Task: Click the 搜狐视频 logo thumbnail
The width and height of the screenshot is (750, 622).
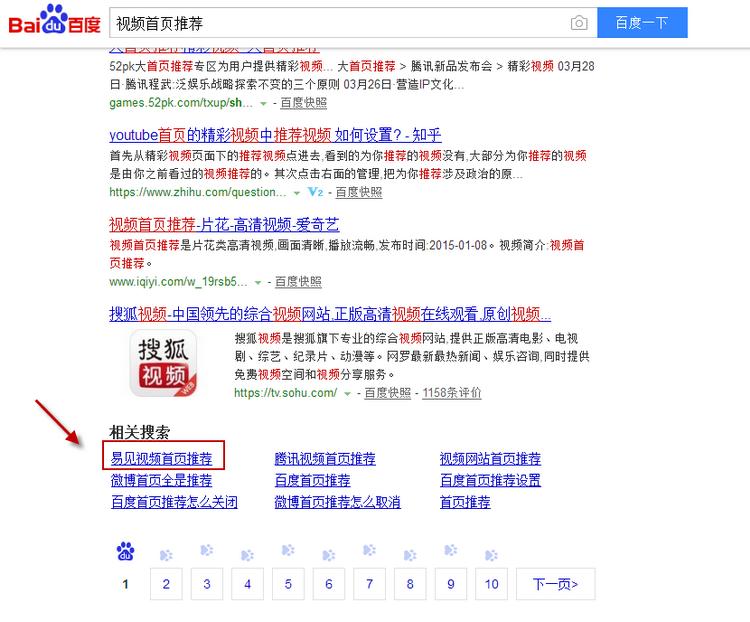Action: coord(164,363)
